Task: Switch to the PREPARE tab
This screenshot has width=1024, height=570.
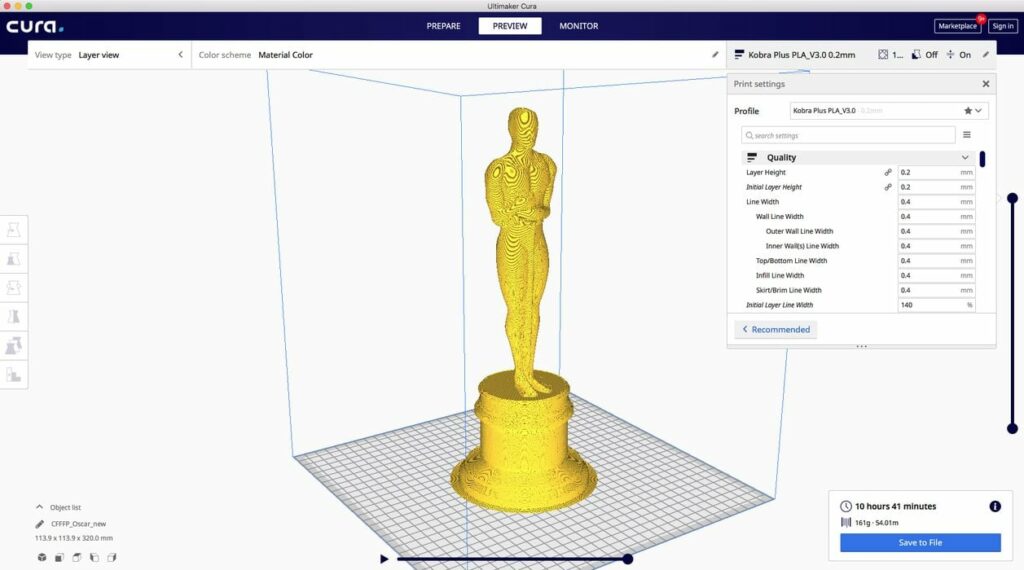Action: tap(444, 26)
